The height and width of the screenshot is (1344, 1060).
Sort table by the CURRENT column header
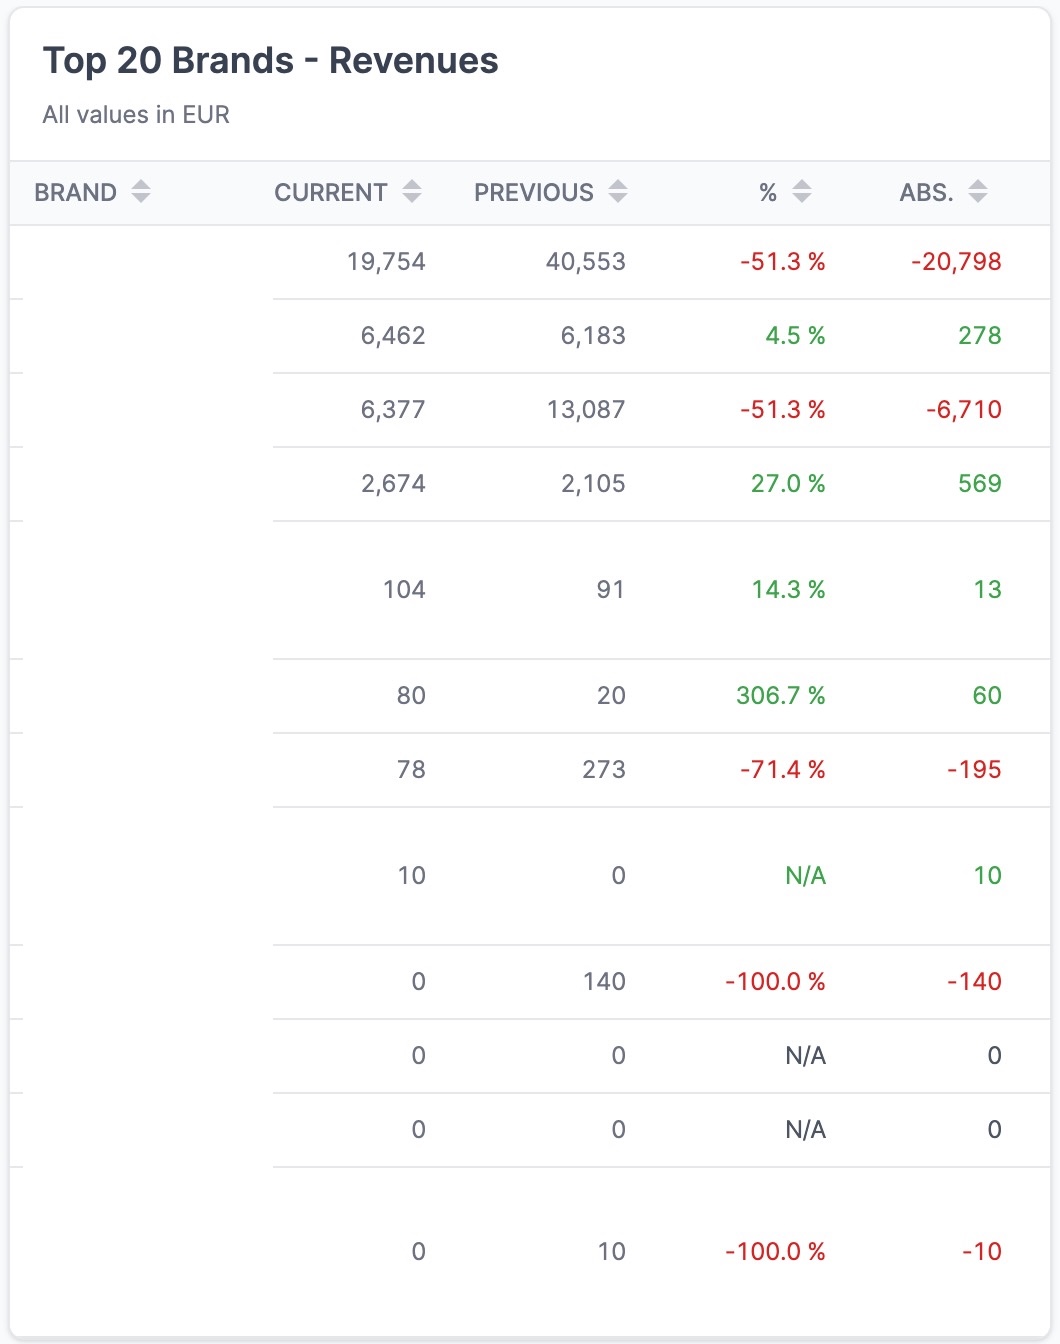tap(331, 192)
